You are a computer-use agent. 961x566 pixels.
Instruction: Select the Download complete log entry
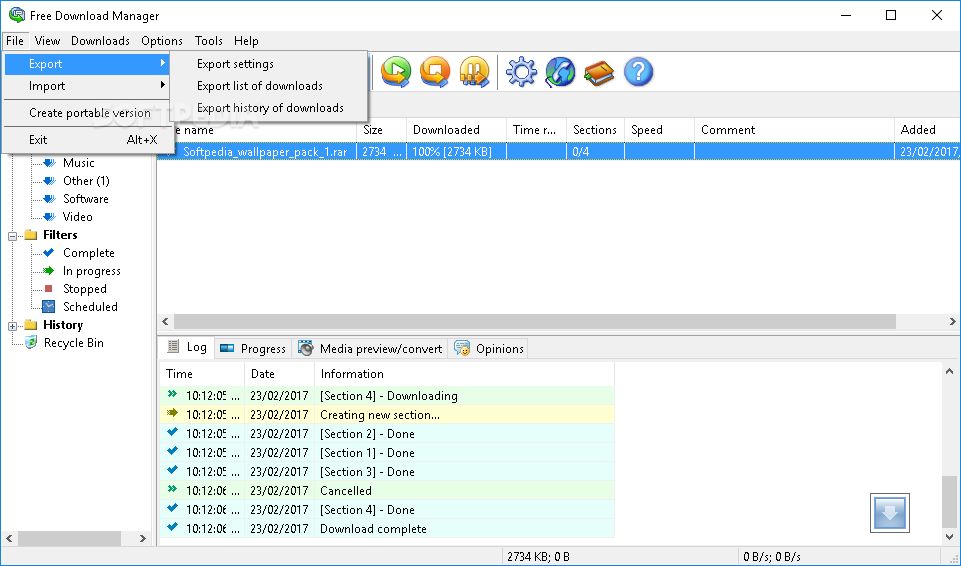pos(387,529)
